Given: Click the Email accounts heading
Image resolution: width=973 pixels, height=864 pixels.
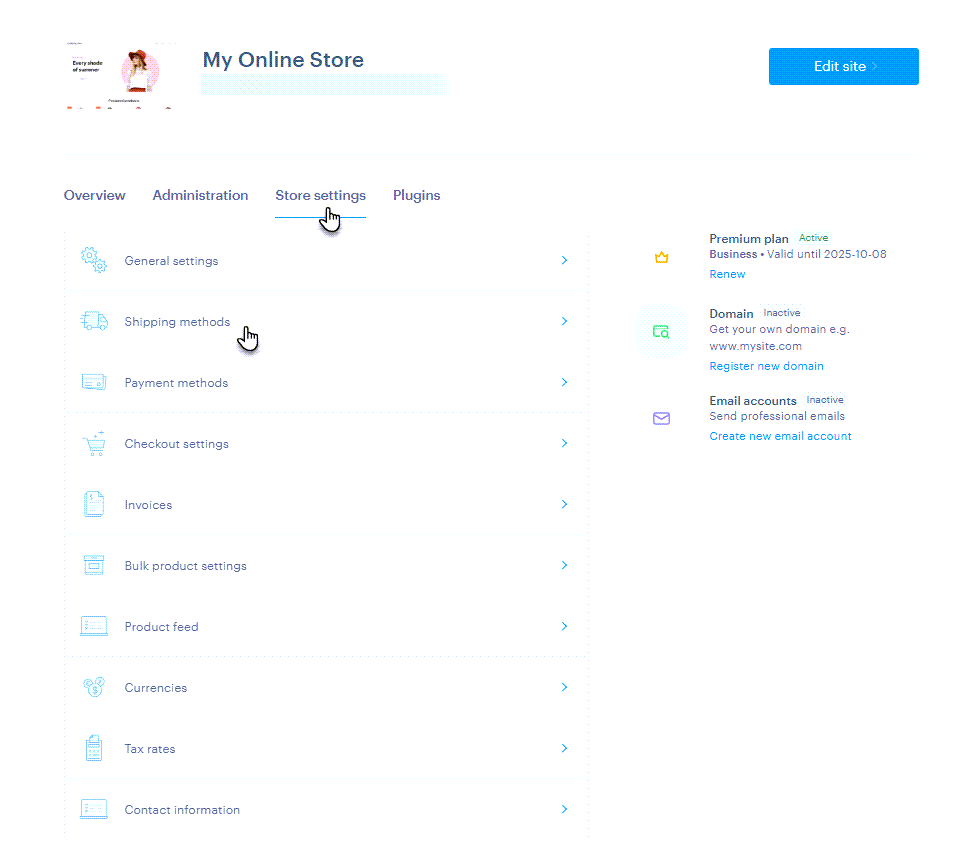Looking at the screenshot, I should pyautogui.click(x=753, y=401).
